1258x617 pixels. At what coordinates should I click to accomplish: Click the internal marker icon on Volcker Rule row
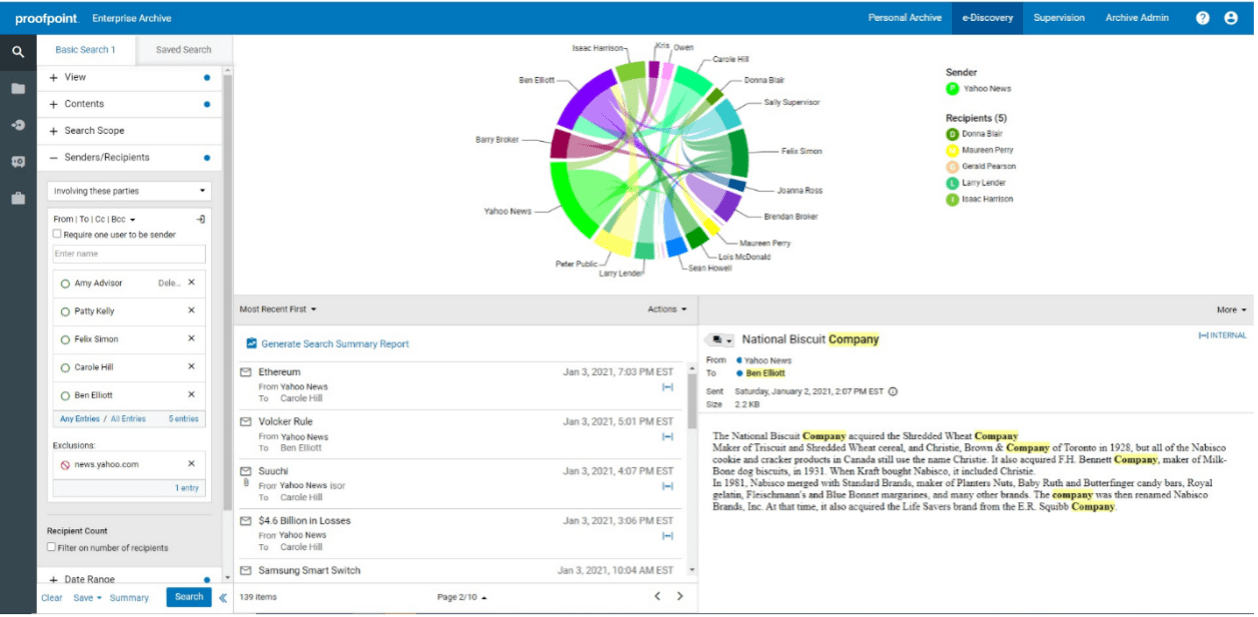[668, 437]
